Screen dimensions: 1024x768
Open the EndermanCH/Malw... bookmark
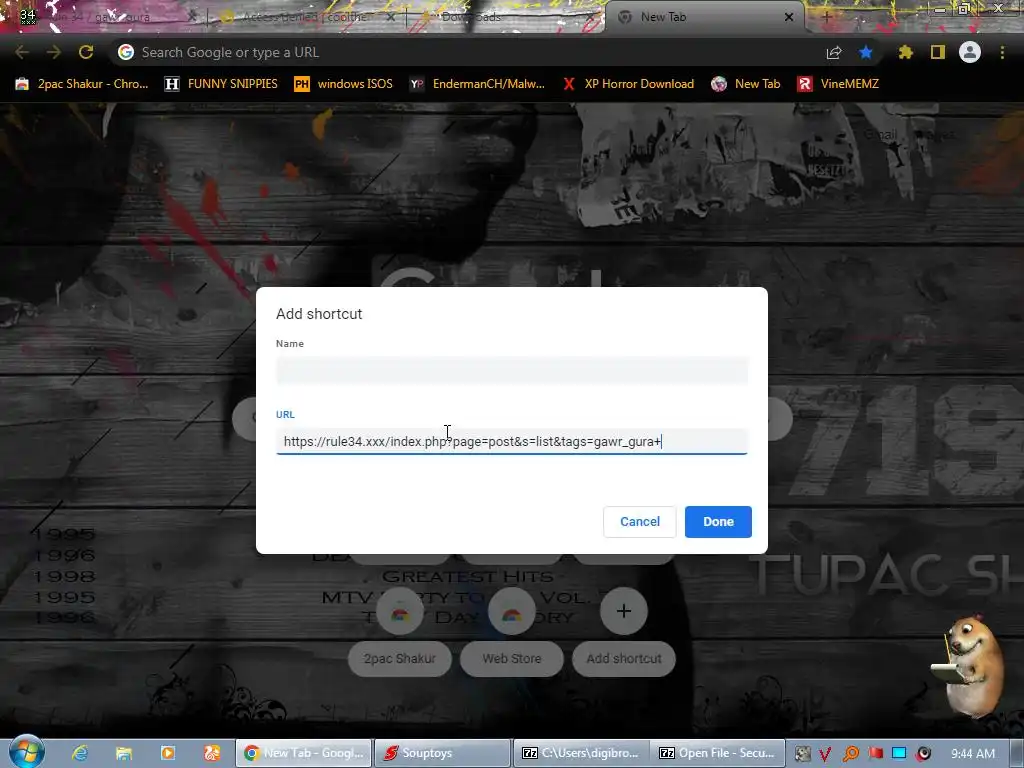[477, 84]
